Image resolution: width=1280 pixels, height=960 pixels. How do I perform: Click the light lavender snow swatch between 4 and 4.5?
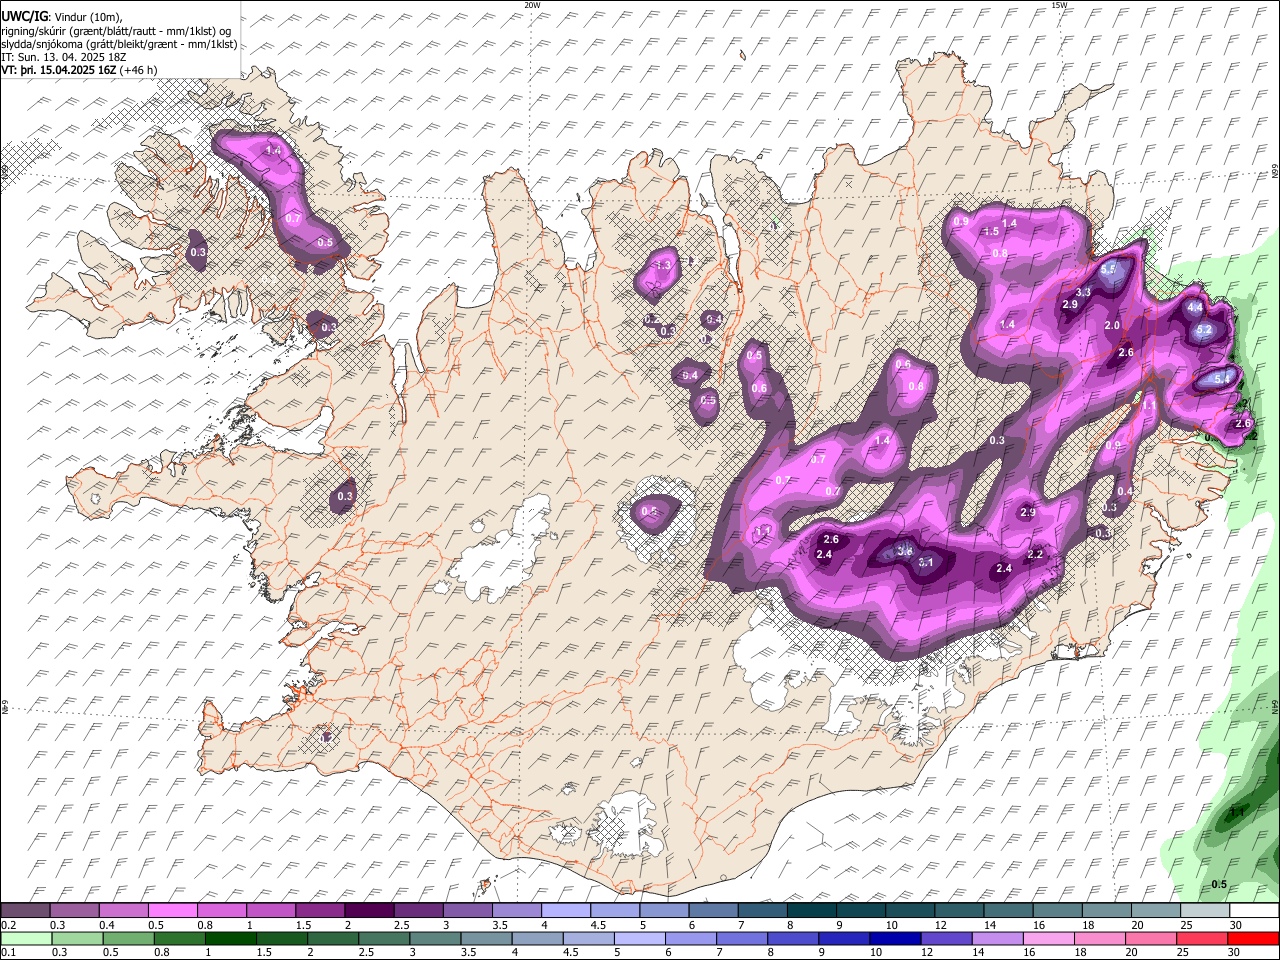tap(565, 910)
